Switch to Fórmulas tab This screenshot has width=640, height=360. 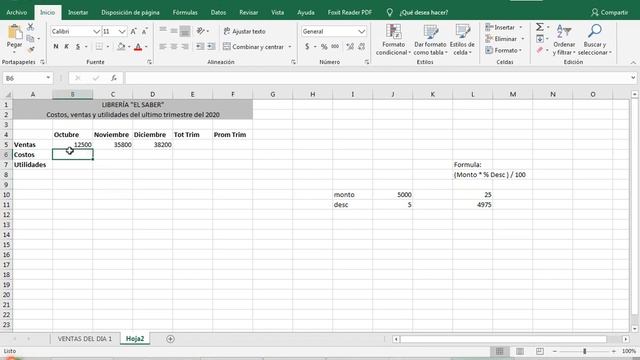[185, 12]
